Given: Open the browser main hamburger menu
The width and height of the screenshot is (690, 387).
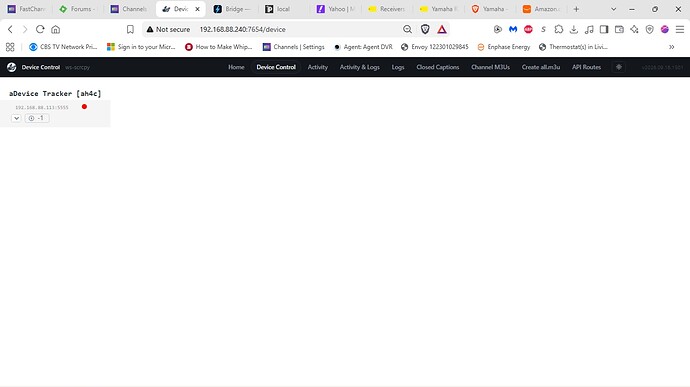Looking at the screenshot, I should (x=680, y=29).
